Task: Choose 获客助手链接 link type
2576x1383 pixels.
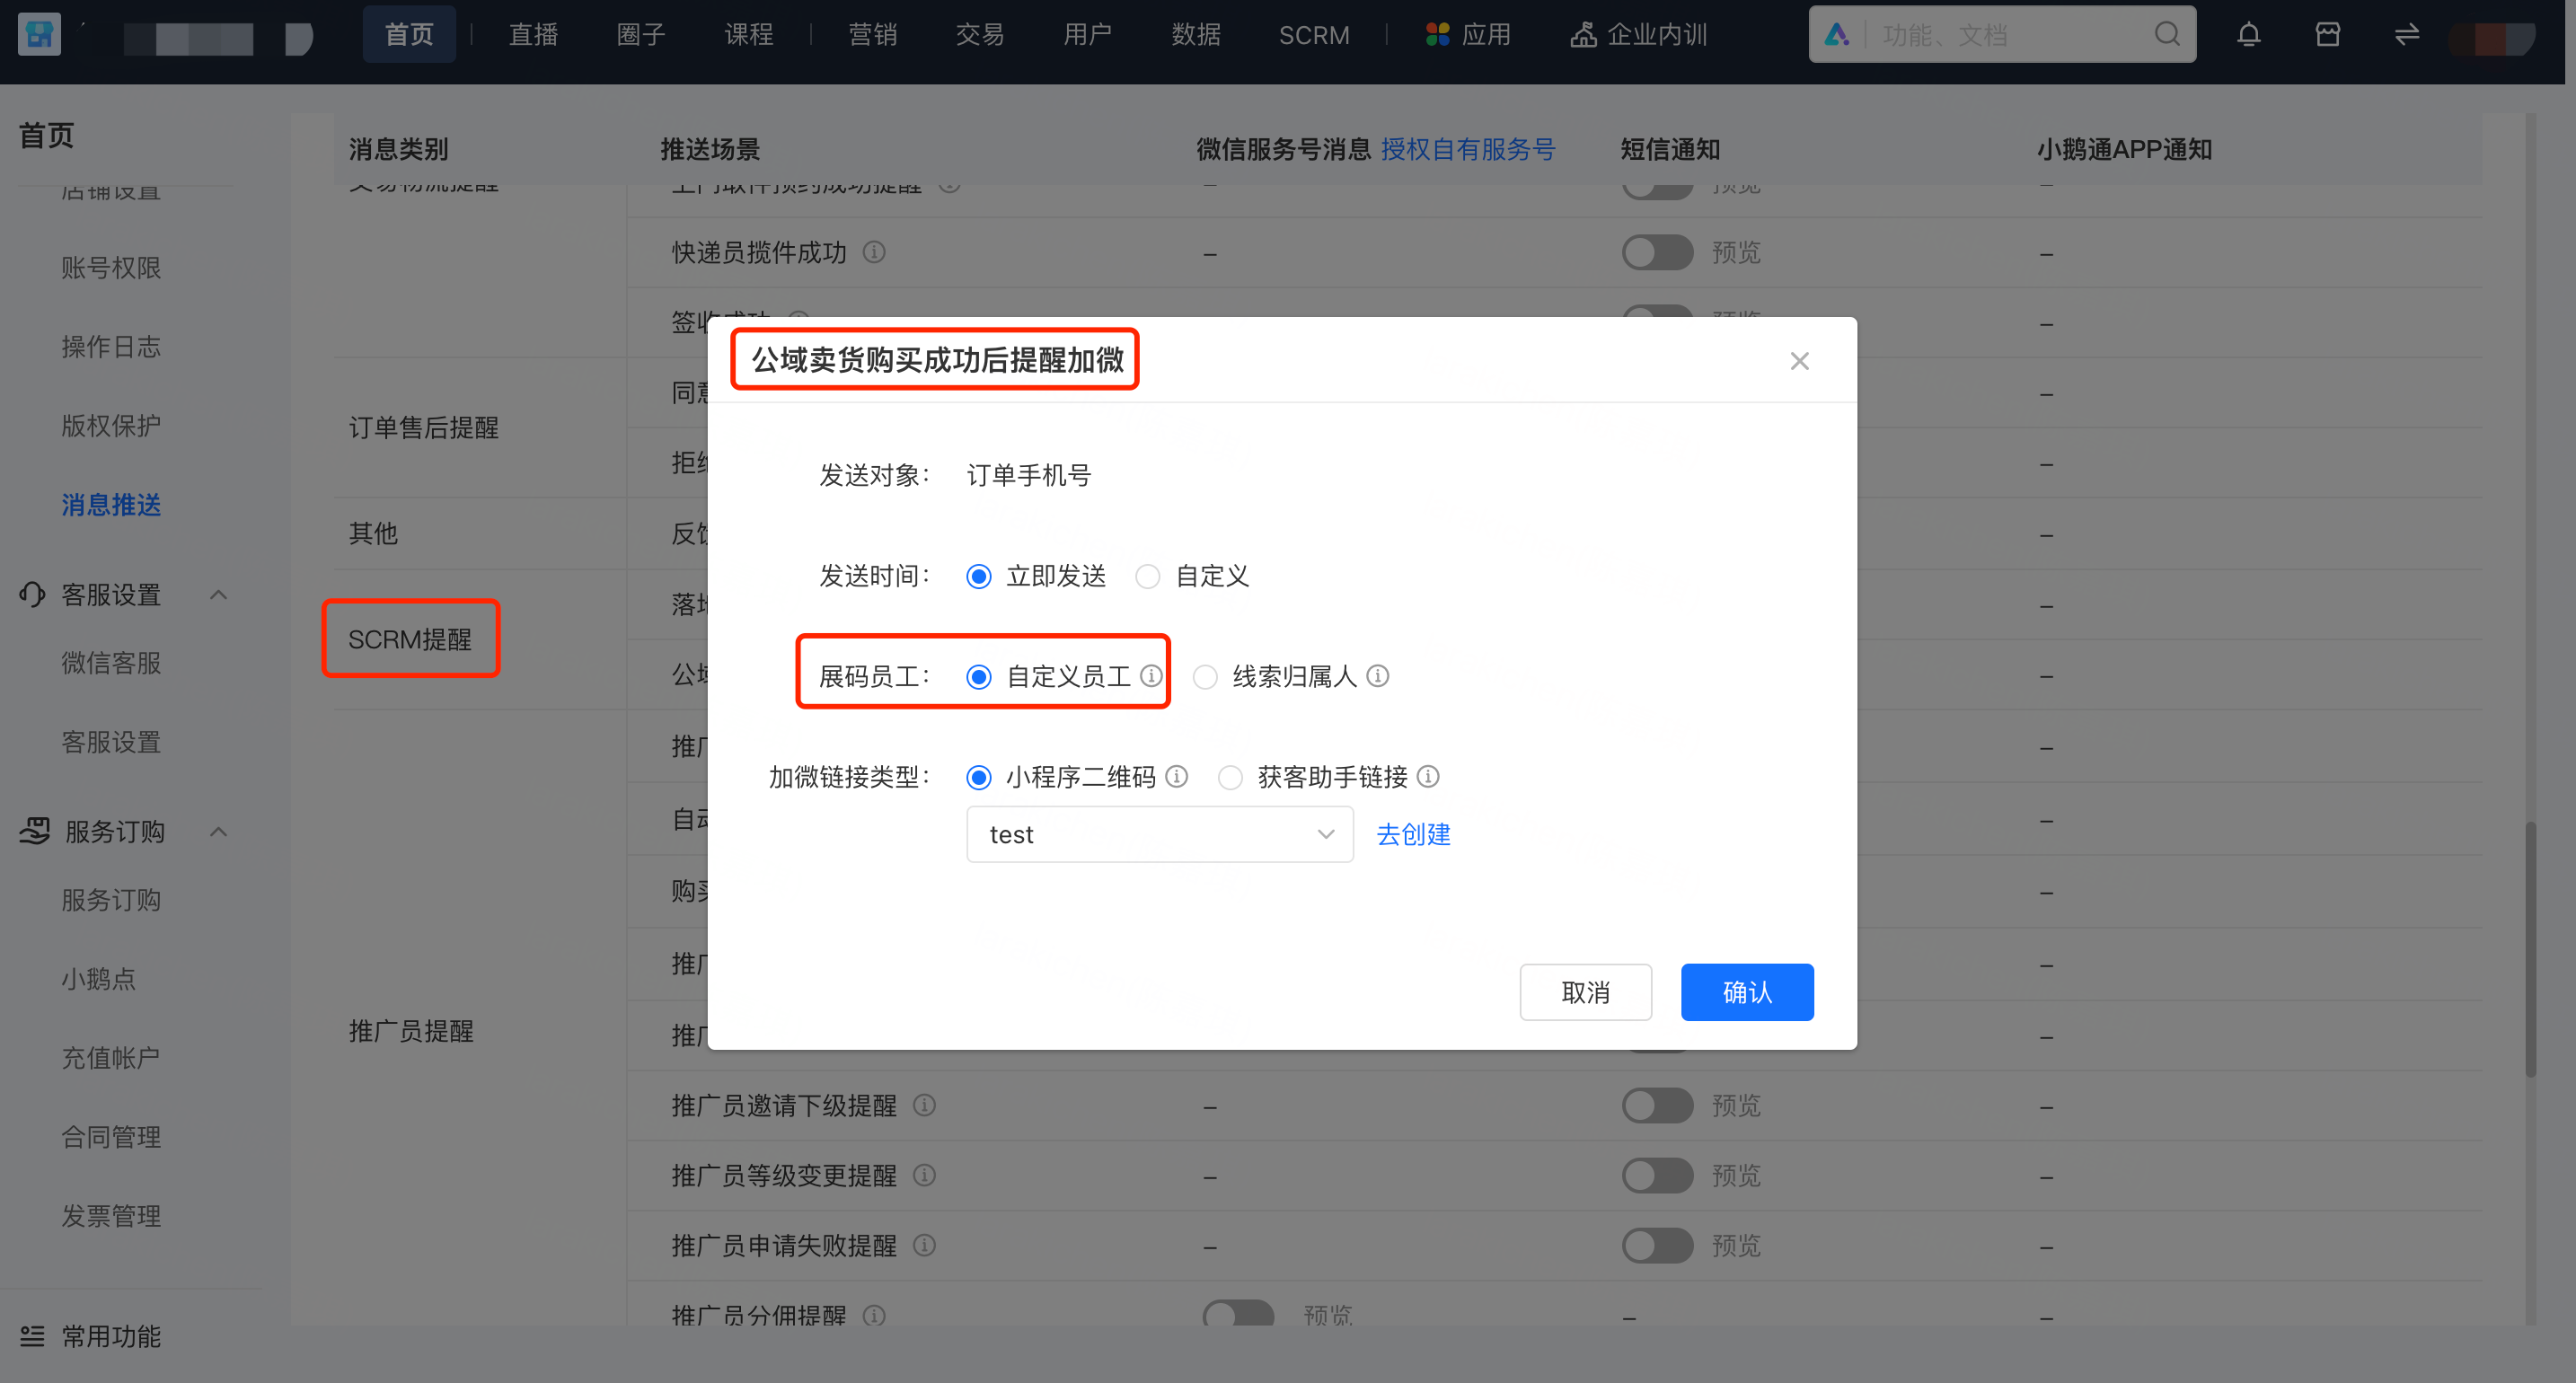Action: 1231,776
